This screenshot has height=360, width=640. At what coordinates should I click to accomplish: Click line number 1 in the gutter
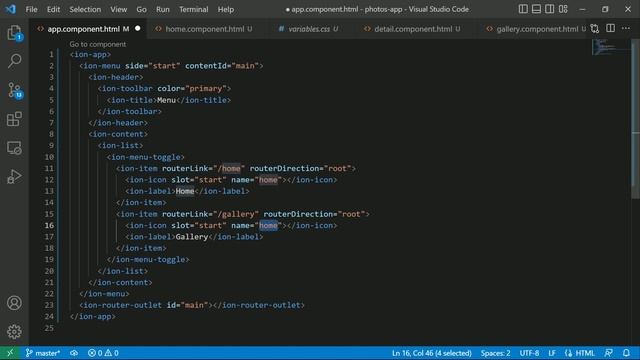pyautogui.click(x=51, y=54)
